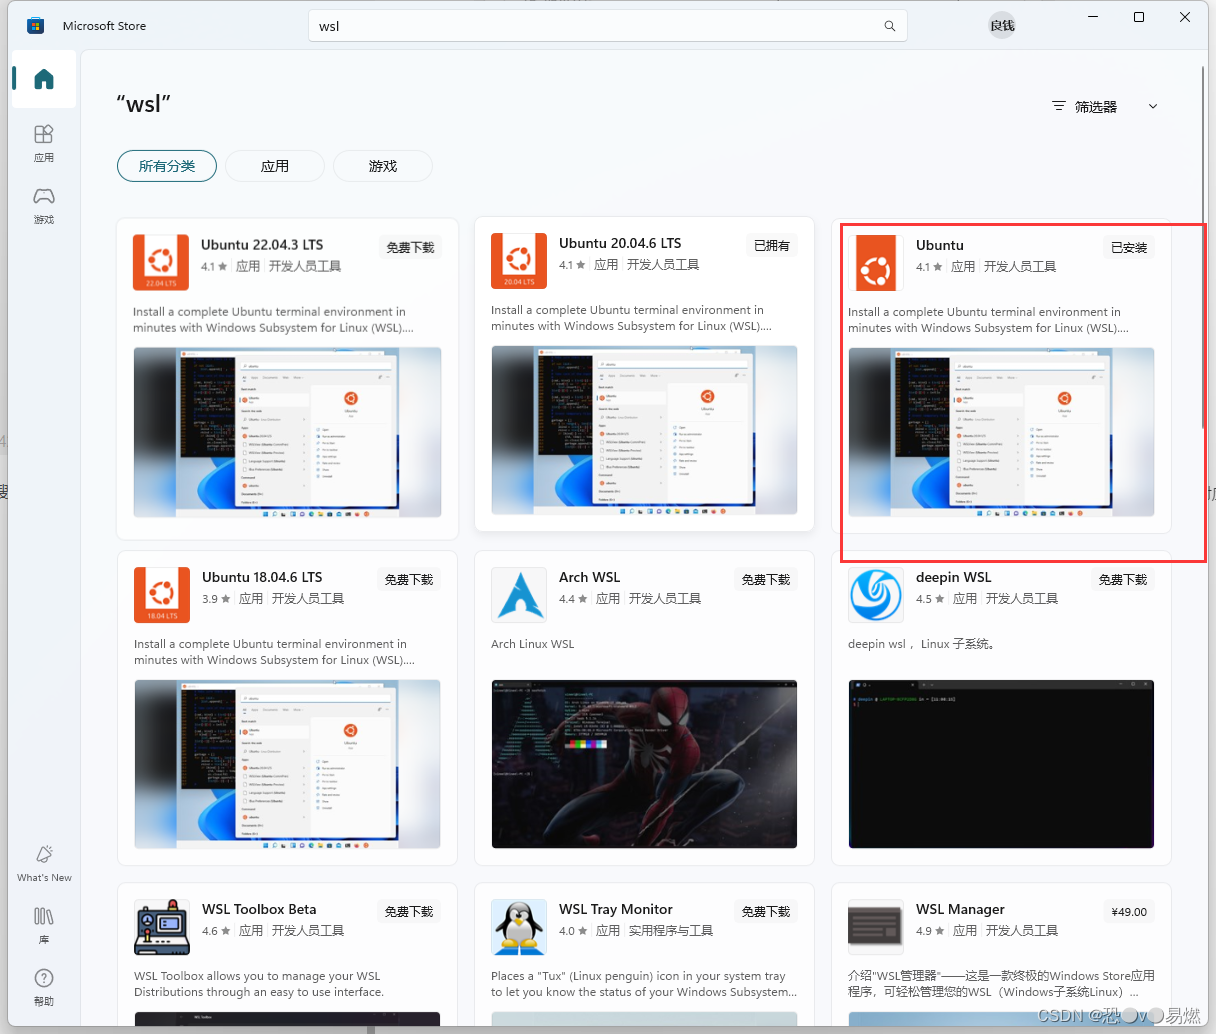Click the Arch WSL app icon
The width and height of the screenshot is (1216, 1034).
[519, 595]
